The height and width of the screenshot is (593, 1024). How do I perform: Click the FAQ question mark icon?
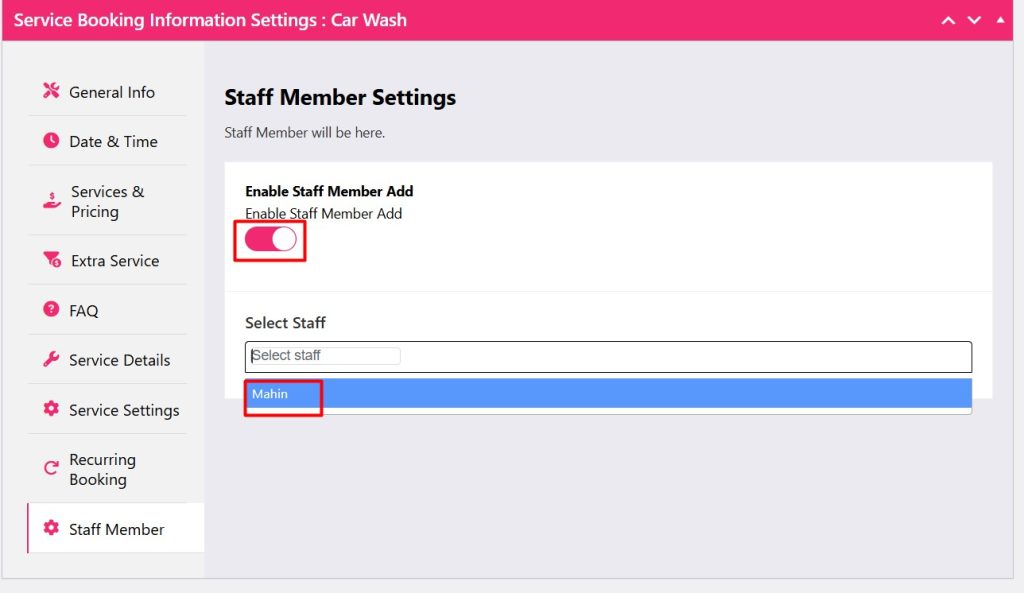tap(51, 310)
